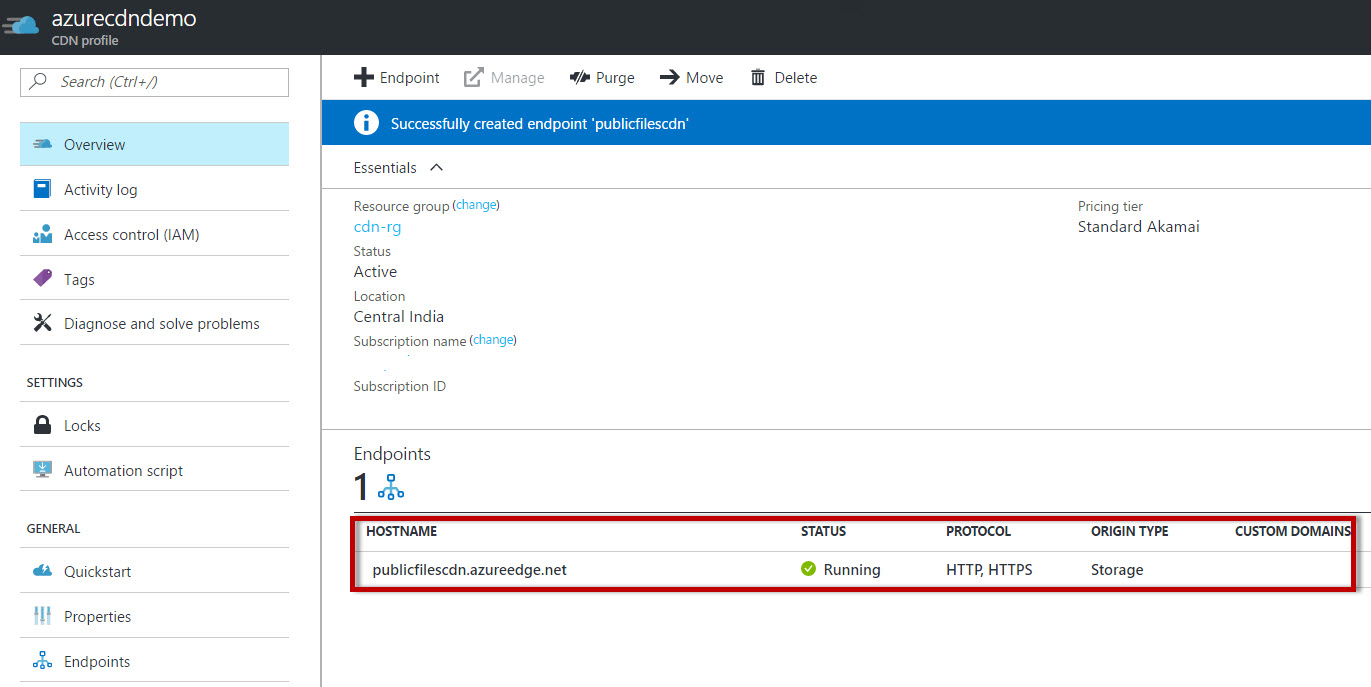Click the Central India location text

pyautogui.click(x=399, y=316)
